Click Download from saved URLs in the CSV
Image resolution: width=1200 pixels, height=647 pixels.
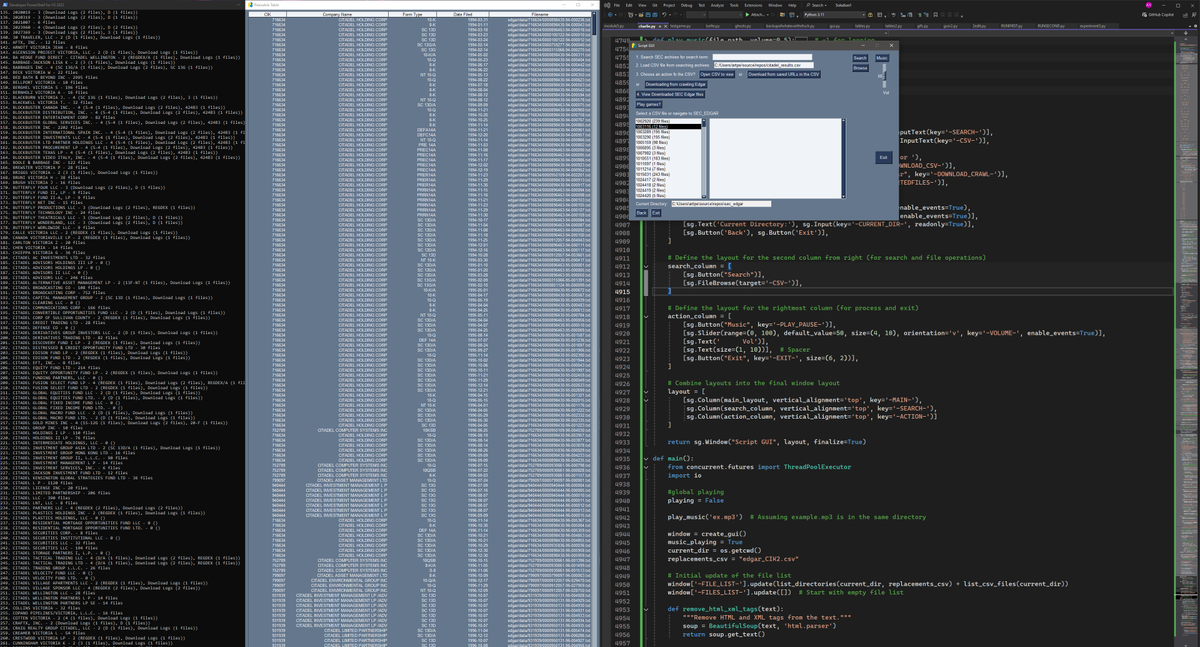point(784,74)
